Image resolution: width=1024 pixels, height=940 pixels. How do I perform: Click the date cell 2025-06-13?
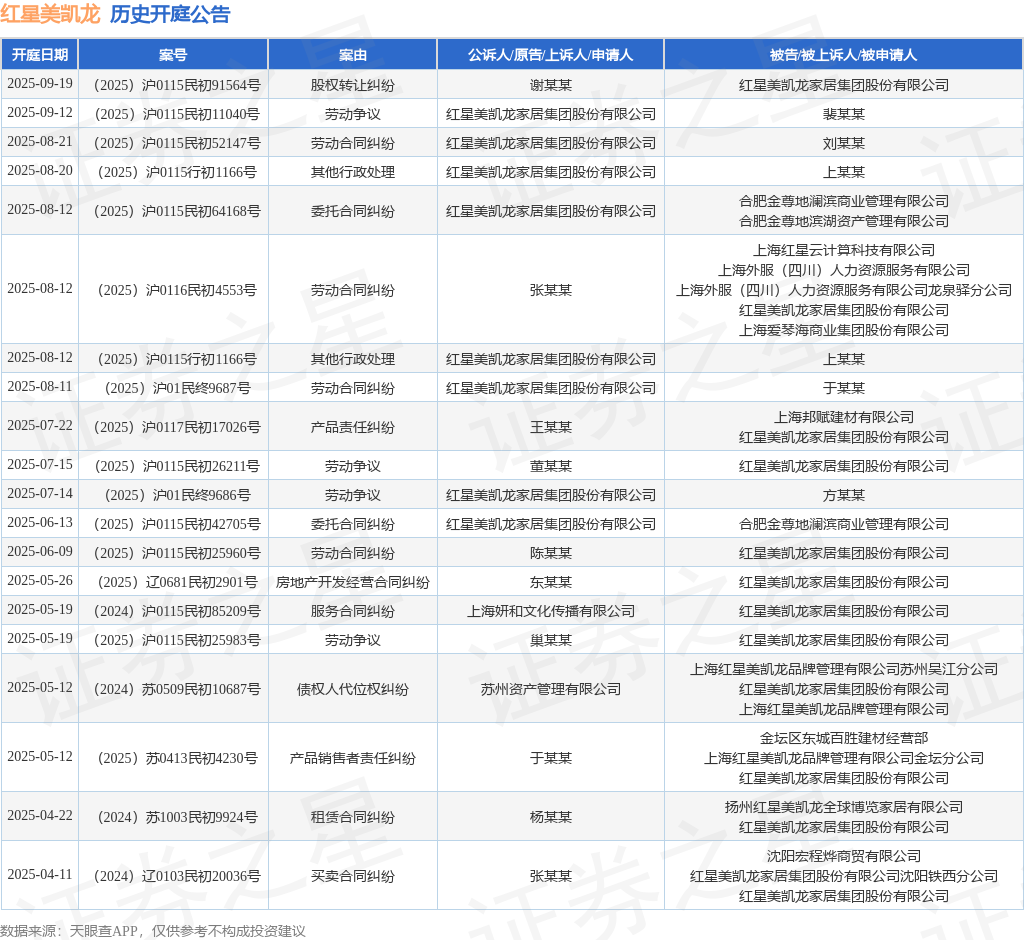point(40,523)
